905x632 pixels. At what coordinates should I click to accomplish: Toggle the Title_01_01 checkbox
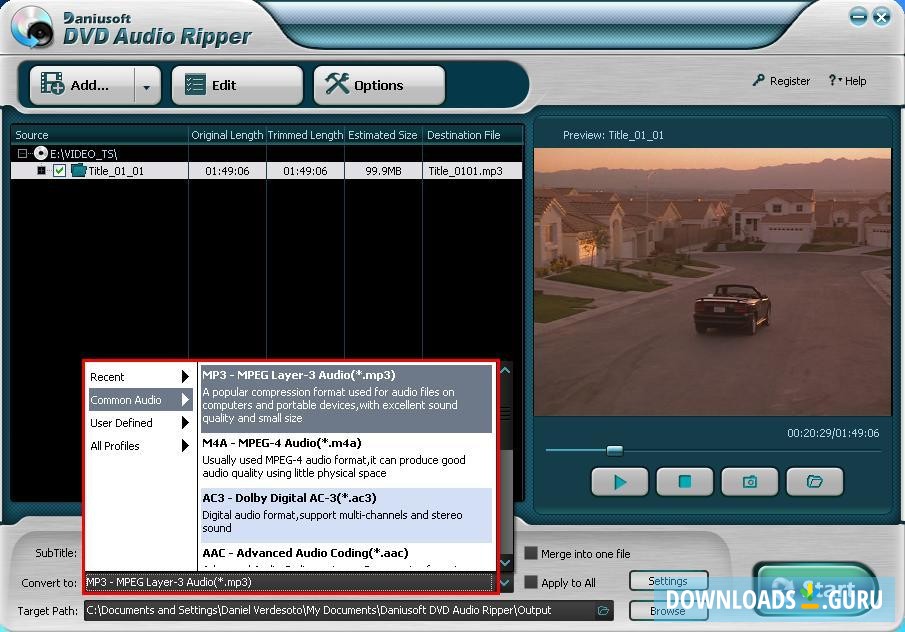point(59,171)
